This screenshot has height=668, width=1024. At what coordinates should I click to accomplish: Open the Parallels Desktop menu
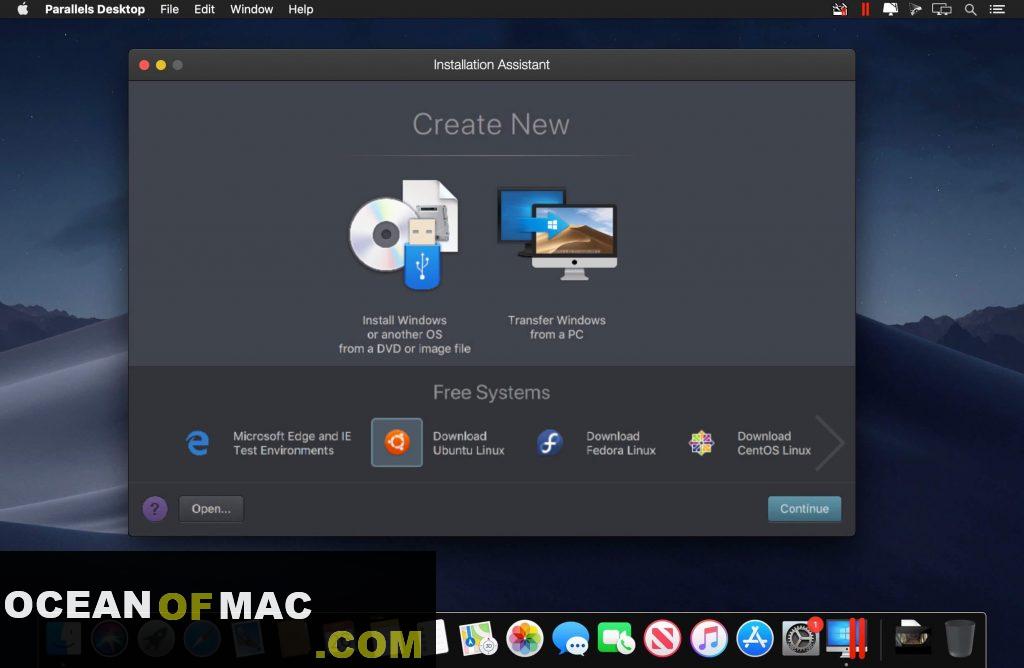coord(95,9)
